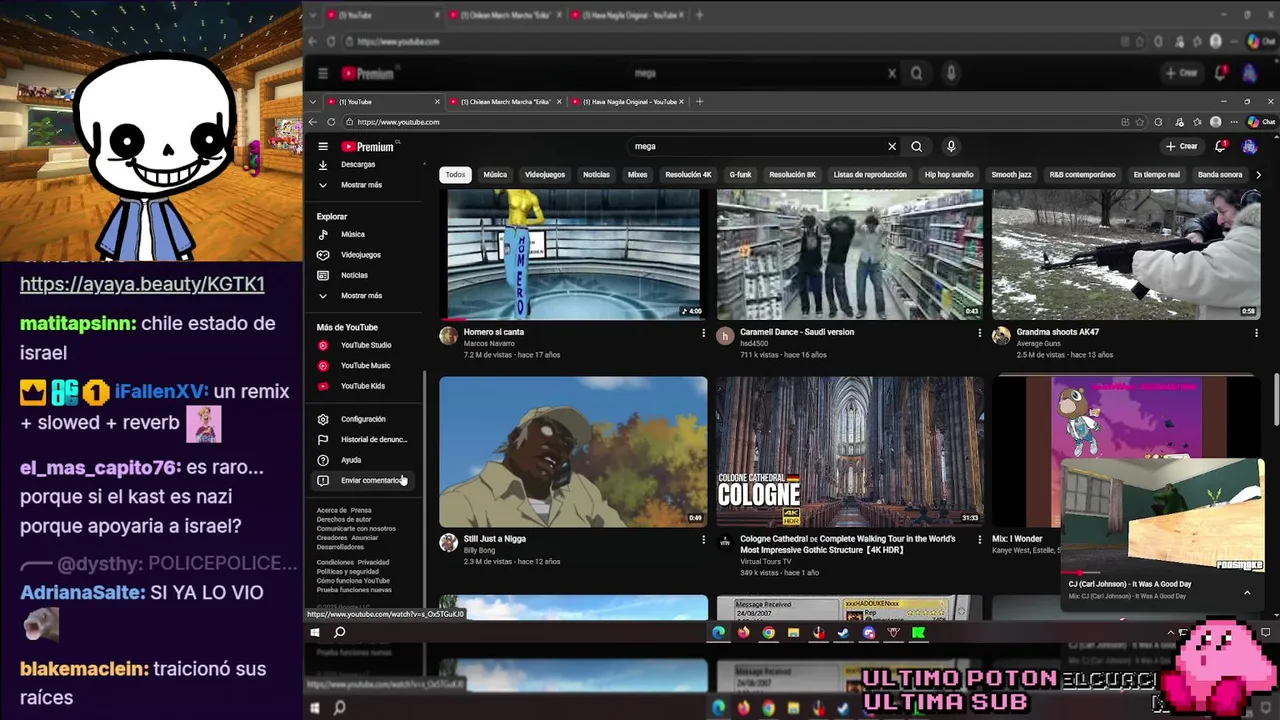Open Firefox in the upper inner taskbar
The height and width of the screenshot is (720, 1280).
point(743,632)
